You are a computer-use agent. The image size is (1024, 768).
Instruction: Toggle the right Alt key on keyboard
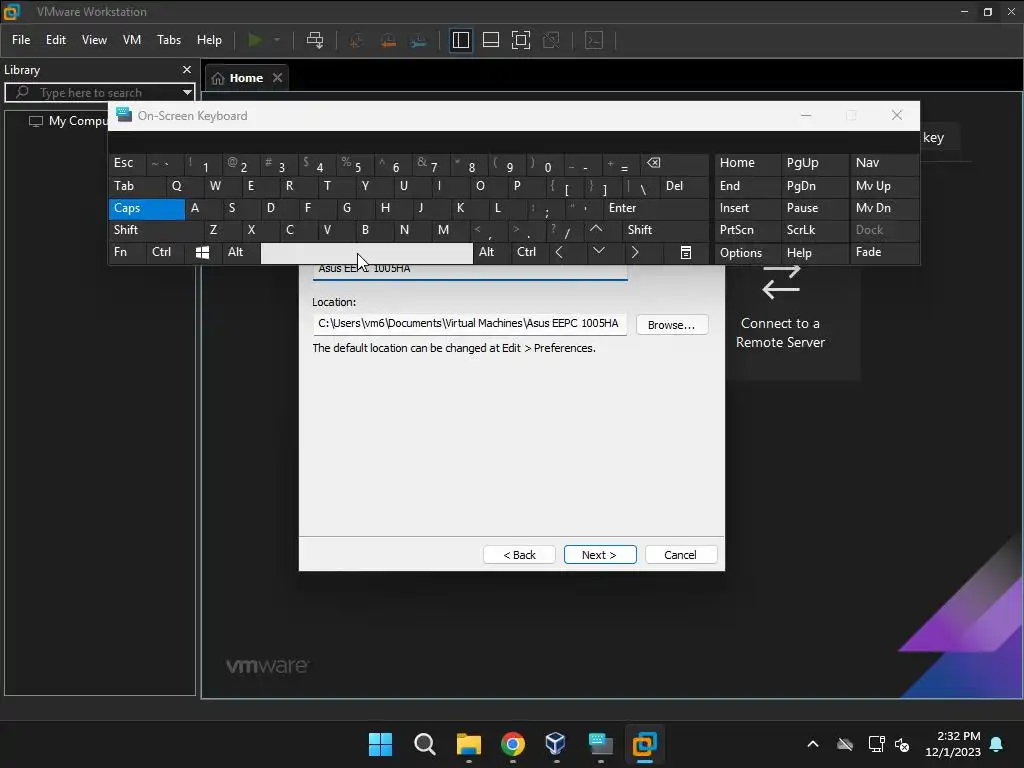click(492, 252)
